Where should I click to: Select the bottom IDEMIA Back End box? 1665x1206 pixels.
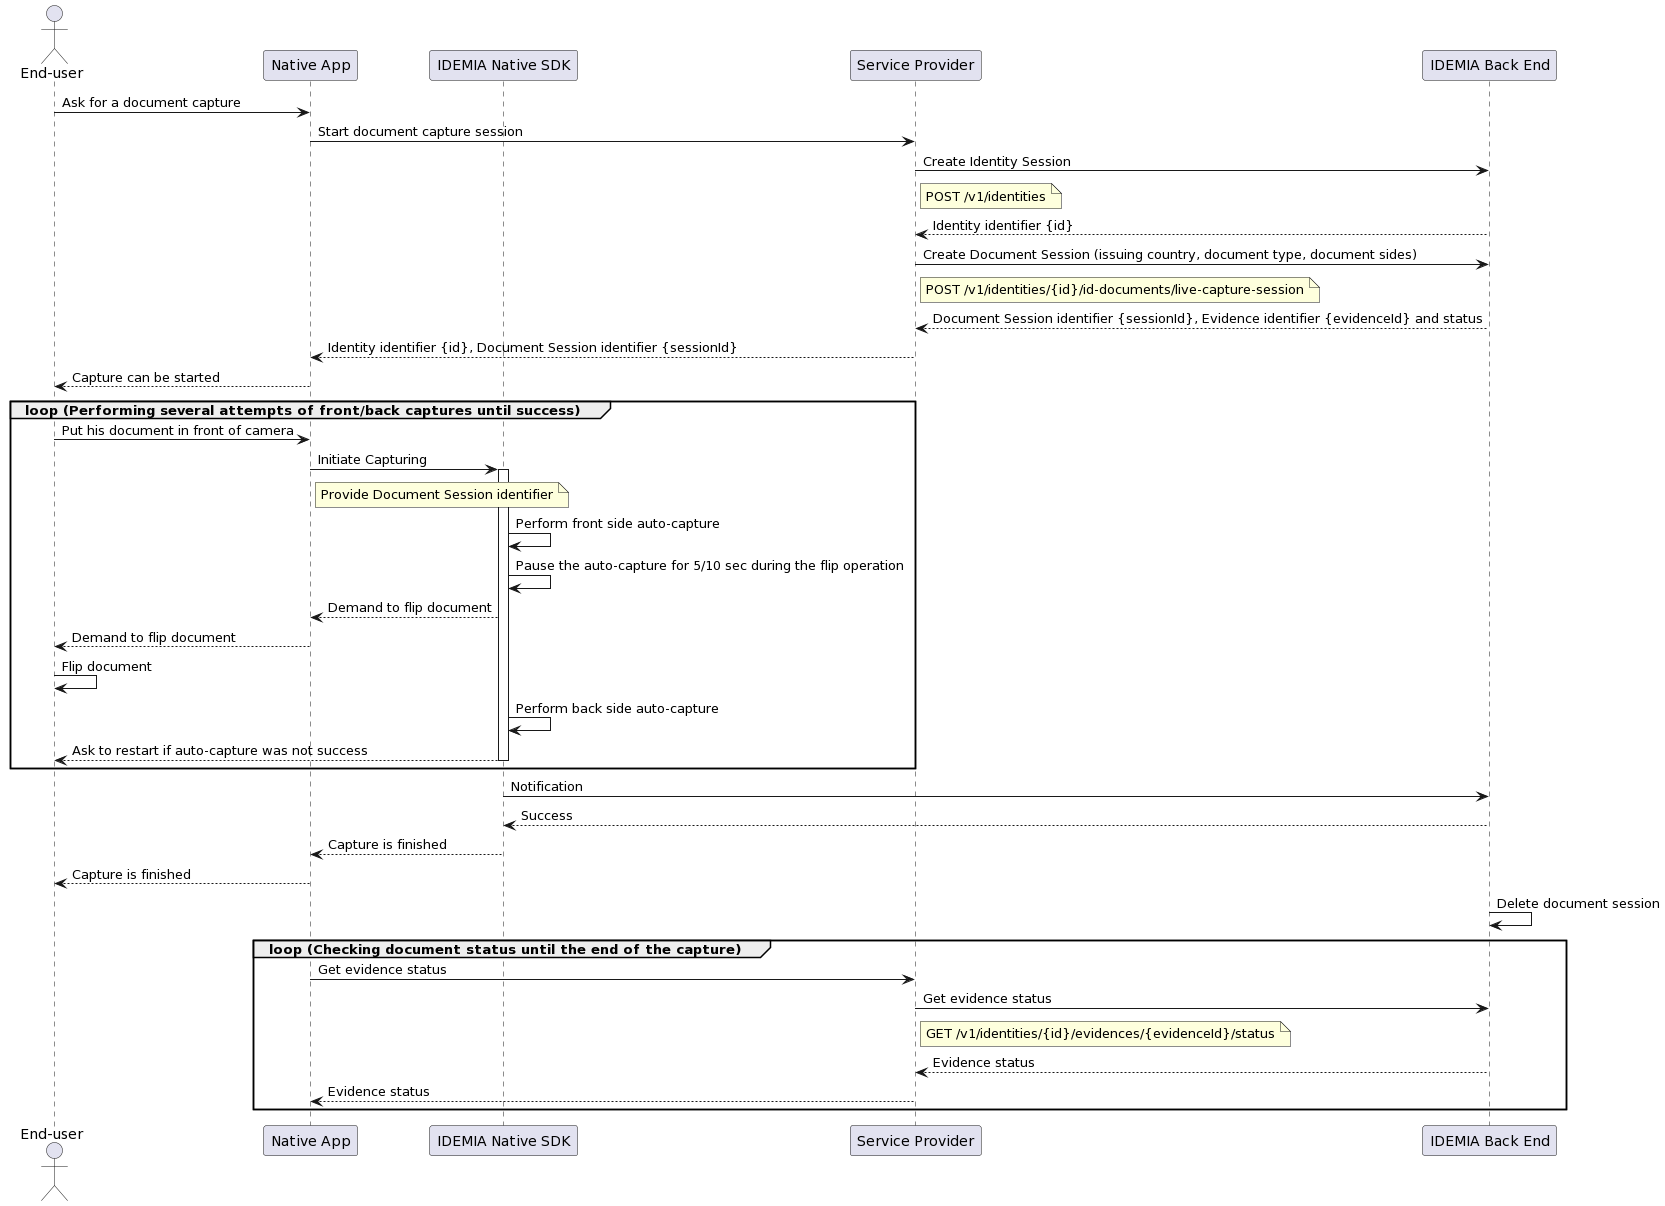point(1489,1141)
